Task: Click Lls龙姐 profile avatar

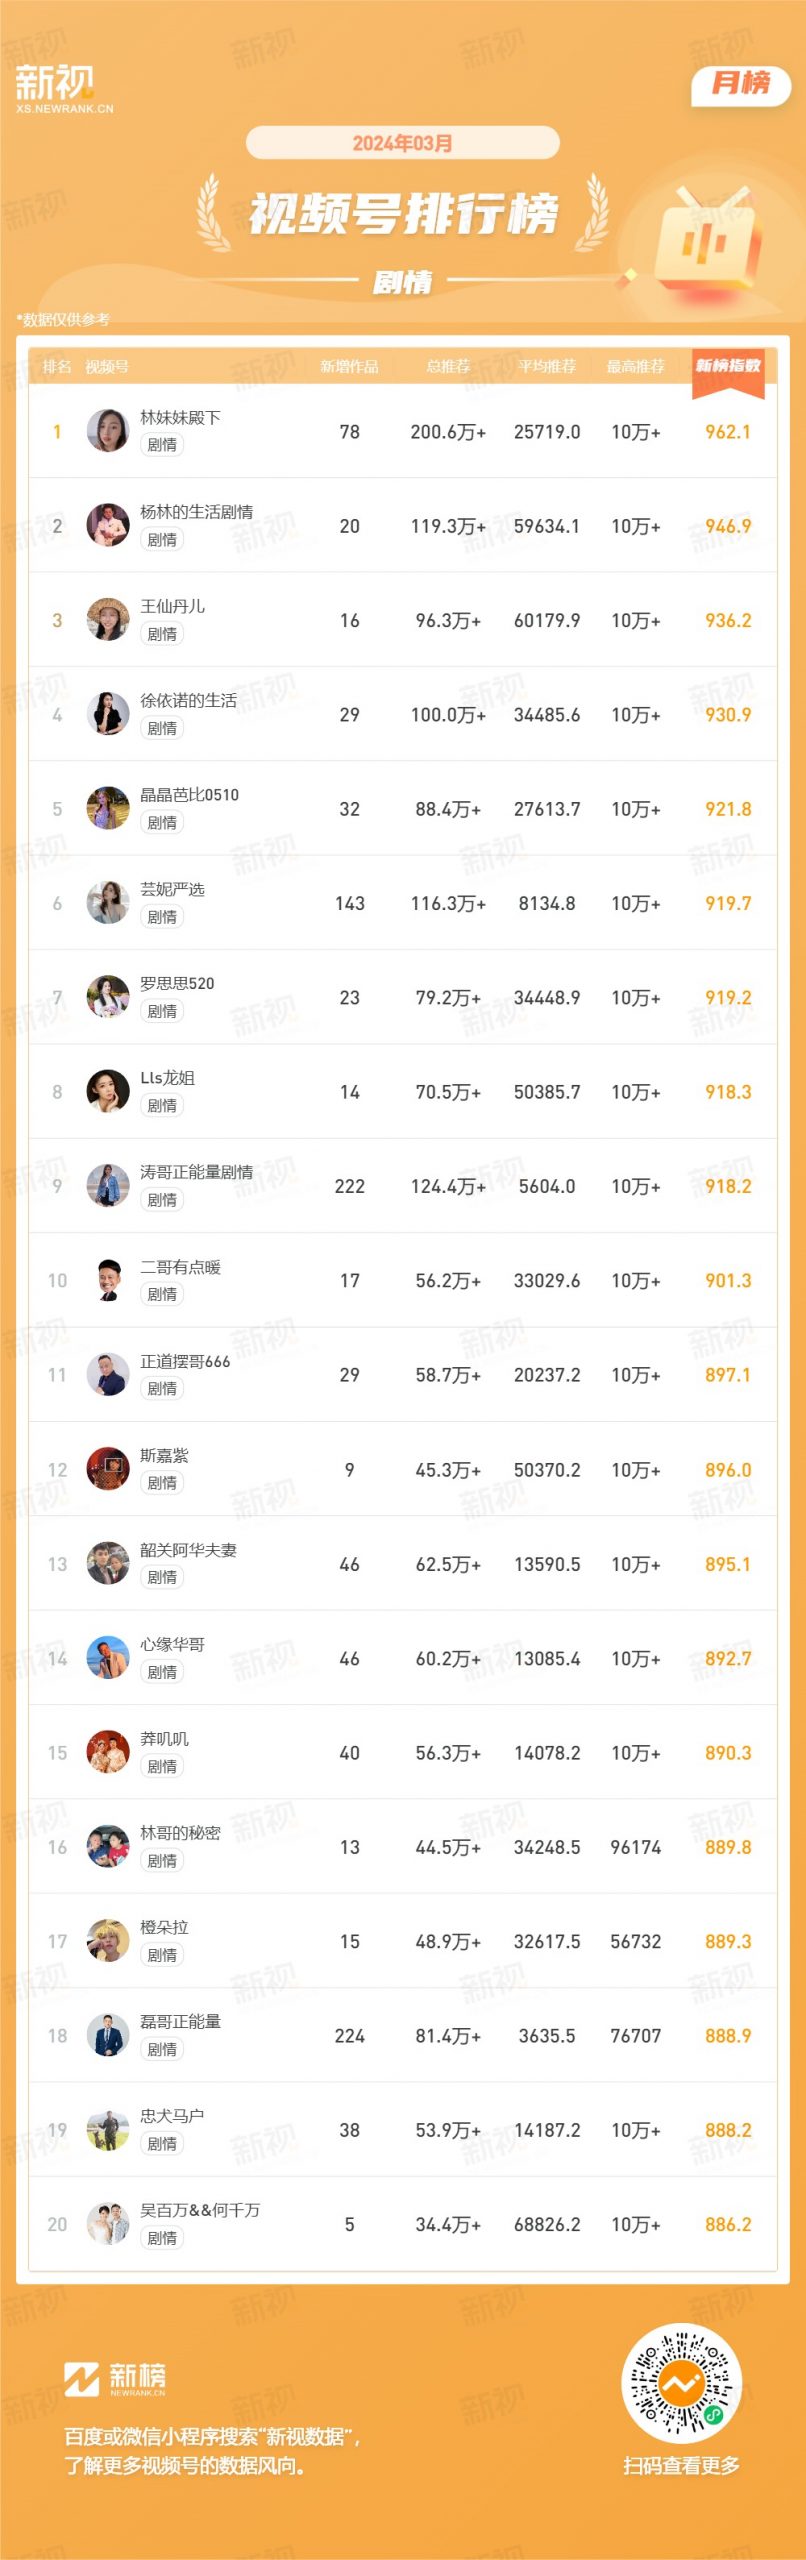Action: [108, 1091]
